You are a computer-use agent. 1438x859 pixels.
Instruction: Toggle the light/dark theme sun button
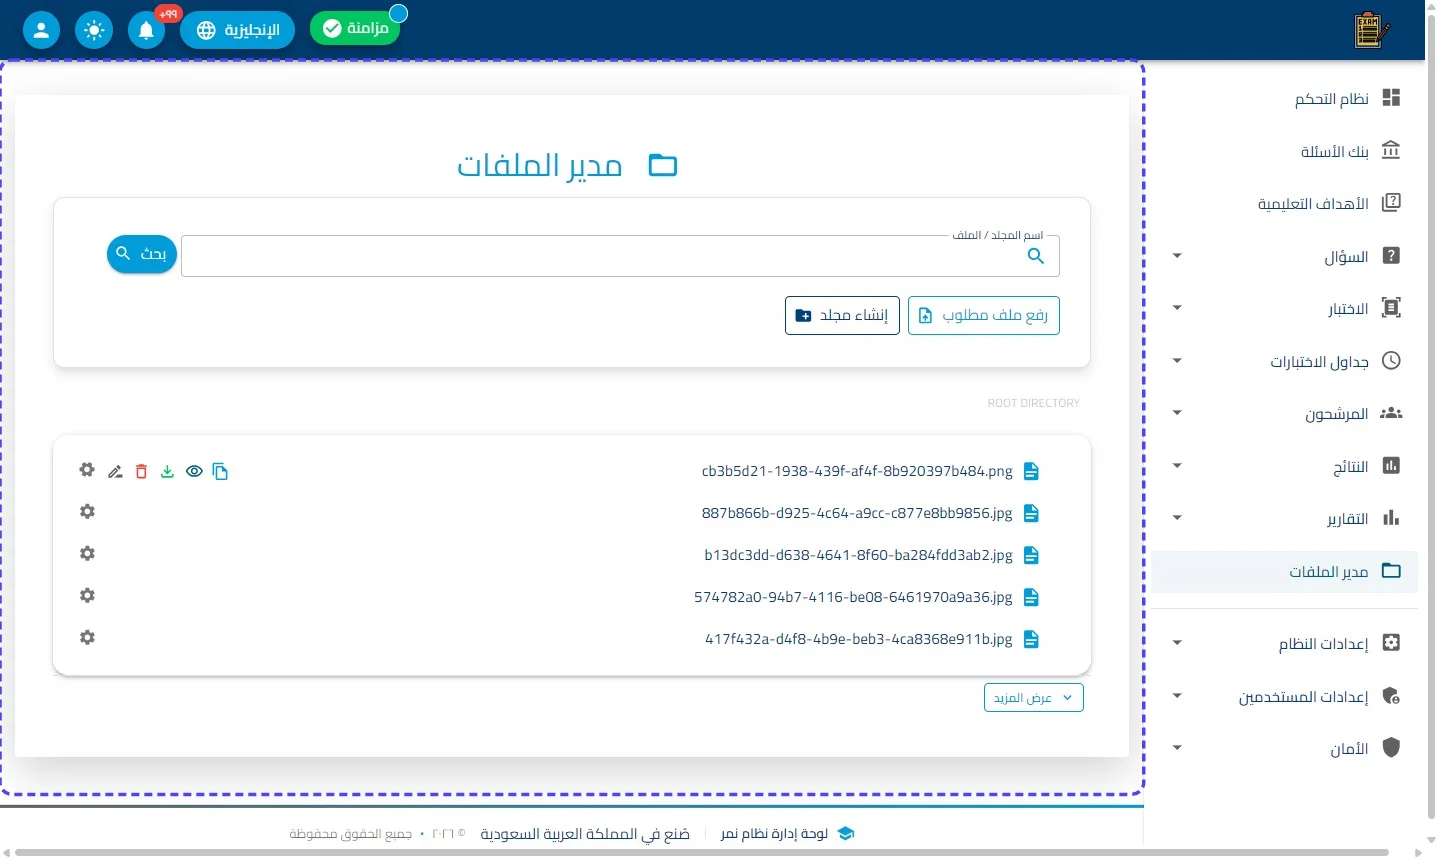[x=94, y=30]
